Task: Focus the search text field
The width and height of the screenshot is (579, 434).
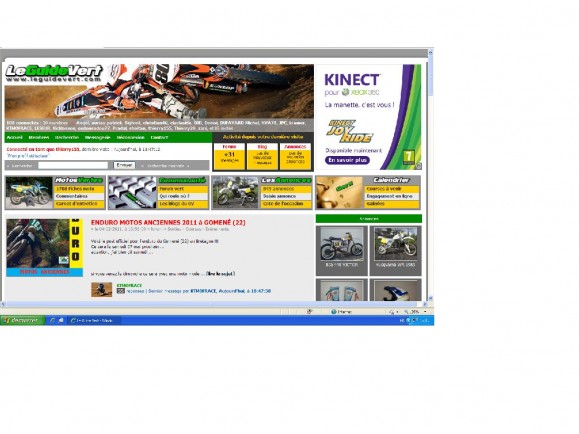Action: (73, 165)
